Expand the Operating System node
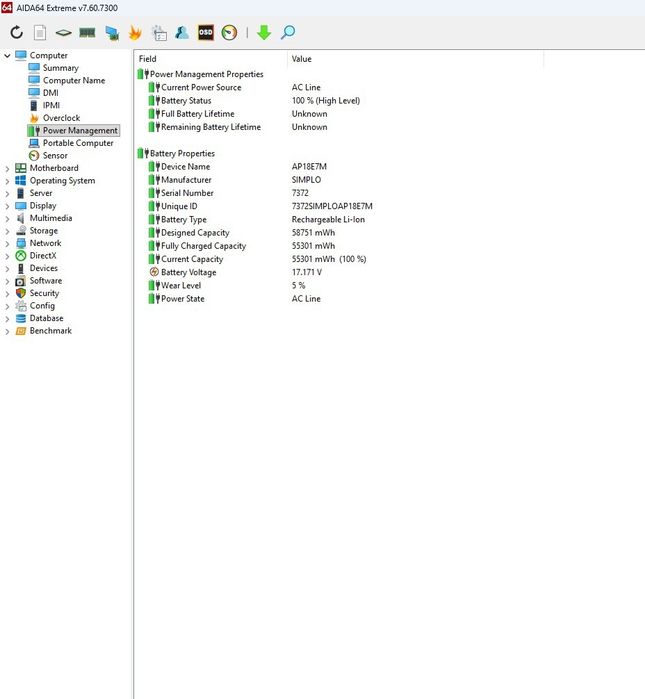 pos(7,181)
